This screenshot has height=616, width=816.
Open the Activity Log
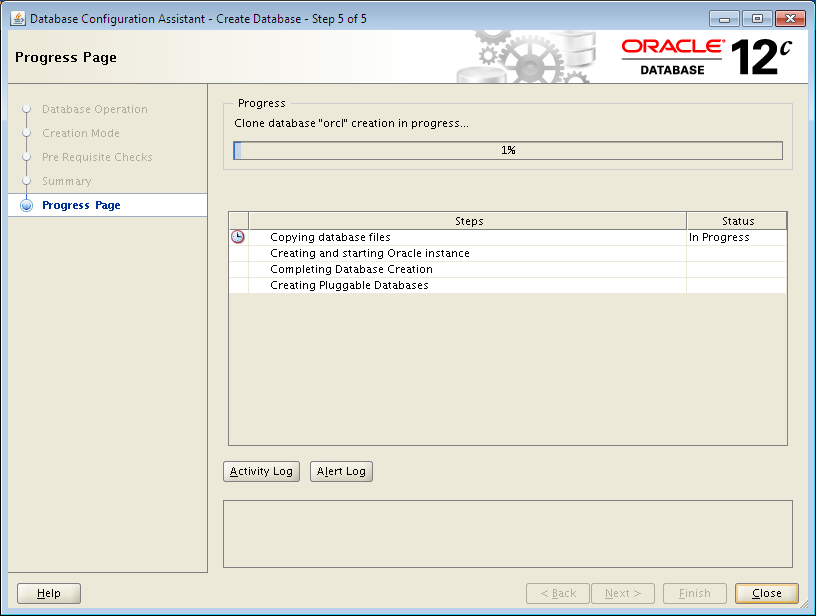click(261, 471)
